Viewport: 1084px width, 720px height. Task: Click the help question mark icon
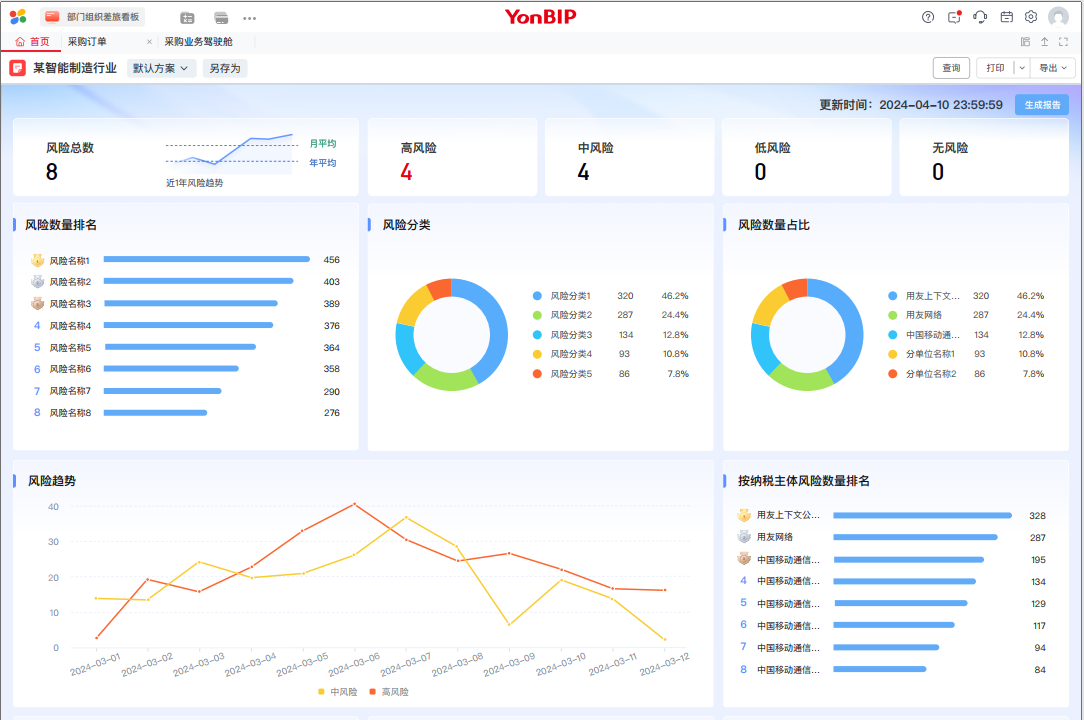pyautogui.click(x=928, y=17)
